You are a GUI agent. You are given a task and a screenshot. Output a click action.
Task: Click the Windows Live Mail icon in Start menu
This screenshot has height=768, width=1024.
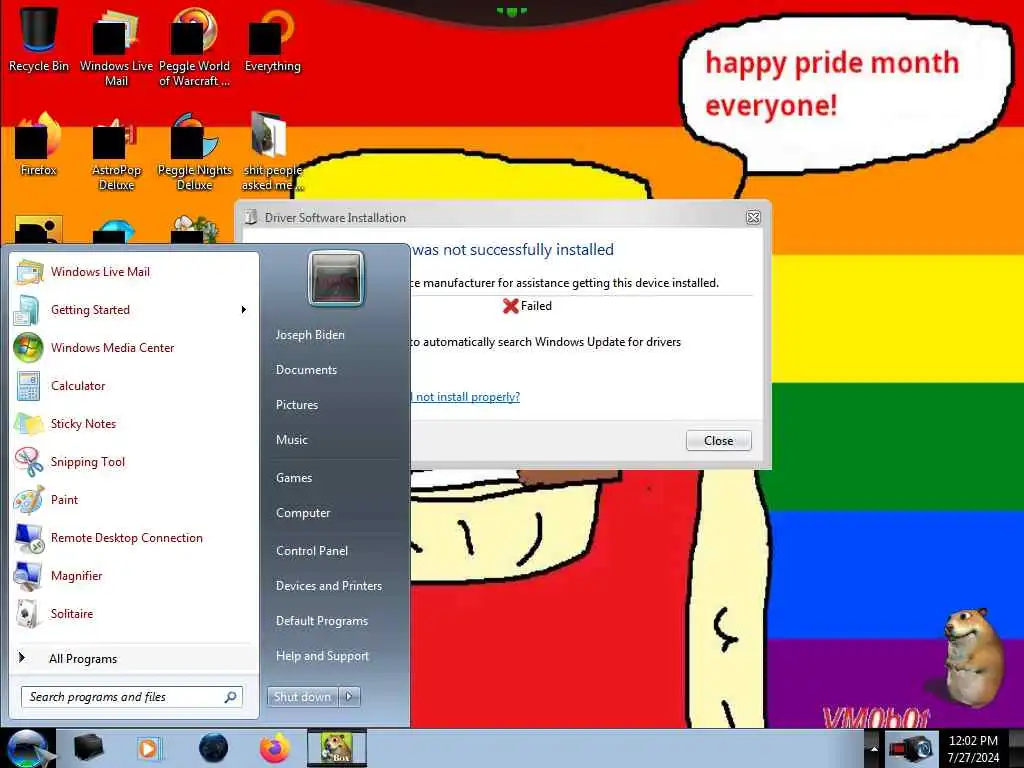(x=29, y=272)
